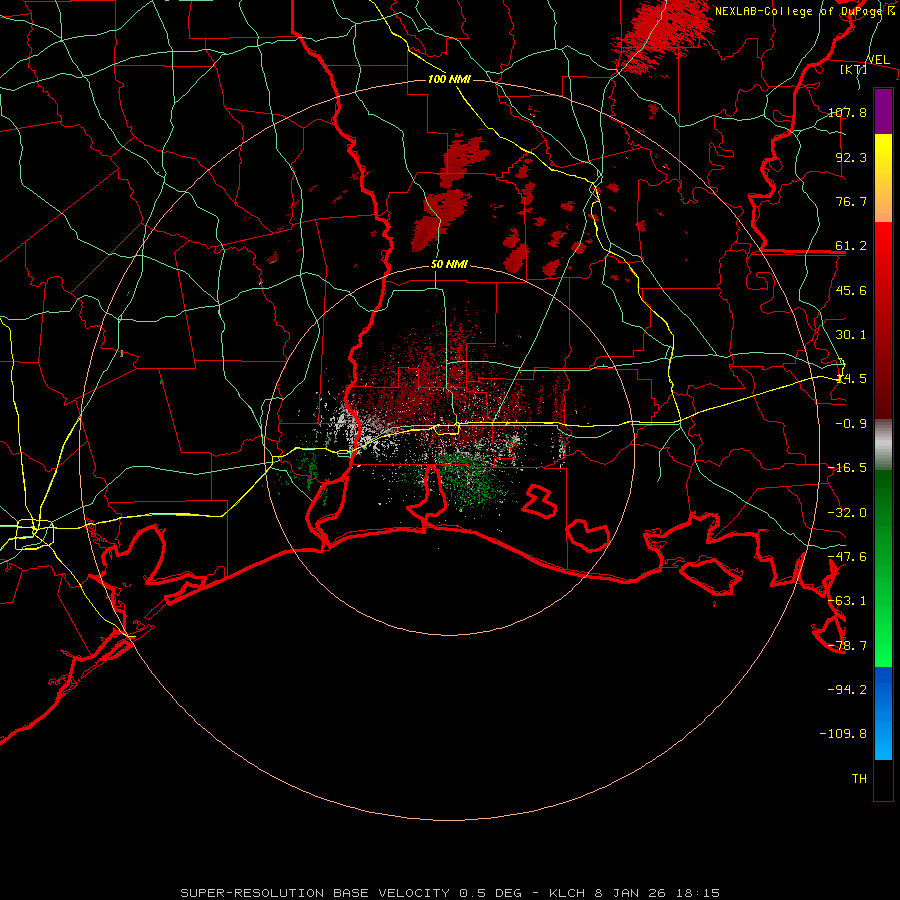900x900 pixels.
Task: Click the Super-Resolution Base Velocity caption
Action: [x=450, y=893]
